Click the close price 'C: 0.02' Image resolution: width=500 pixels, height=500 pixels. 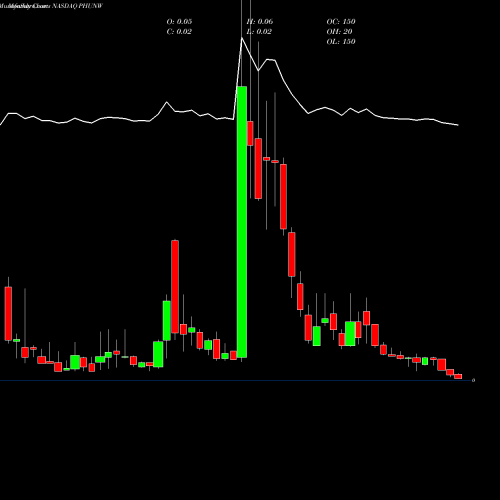coord(179,31)
